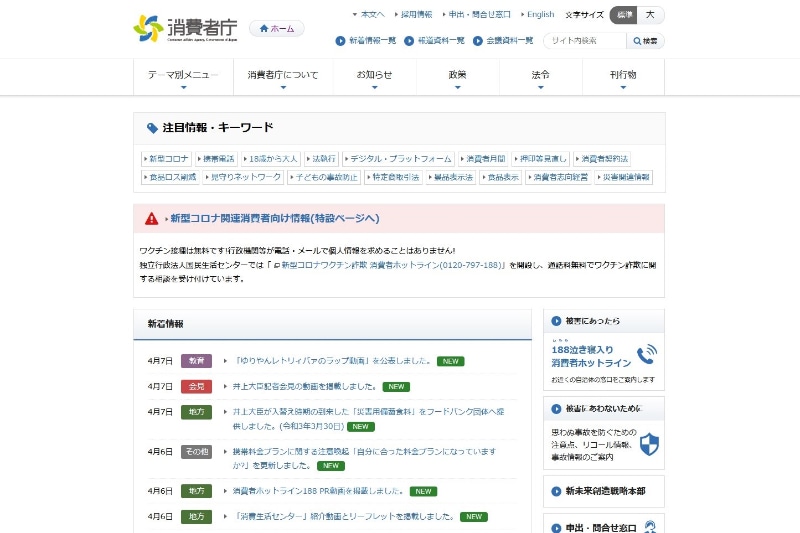Open 188泣き寝入り 消費者ホットライン banner
The width and height of the screenshot is (800, 533).
(604, 362)
